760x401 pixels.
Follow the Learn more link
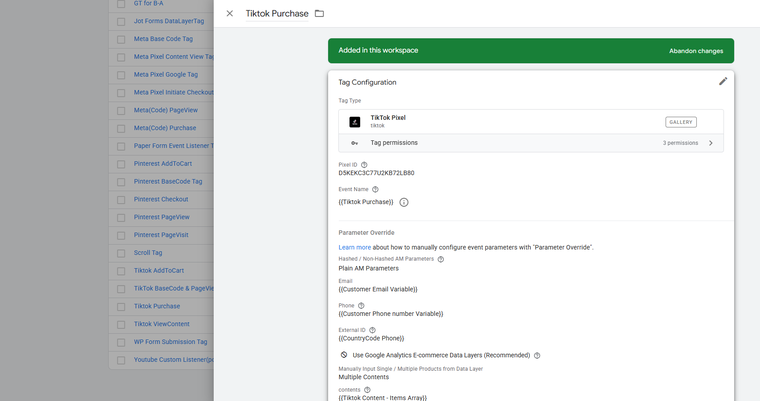(x=354, y=247)
